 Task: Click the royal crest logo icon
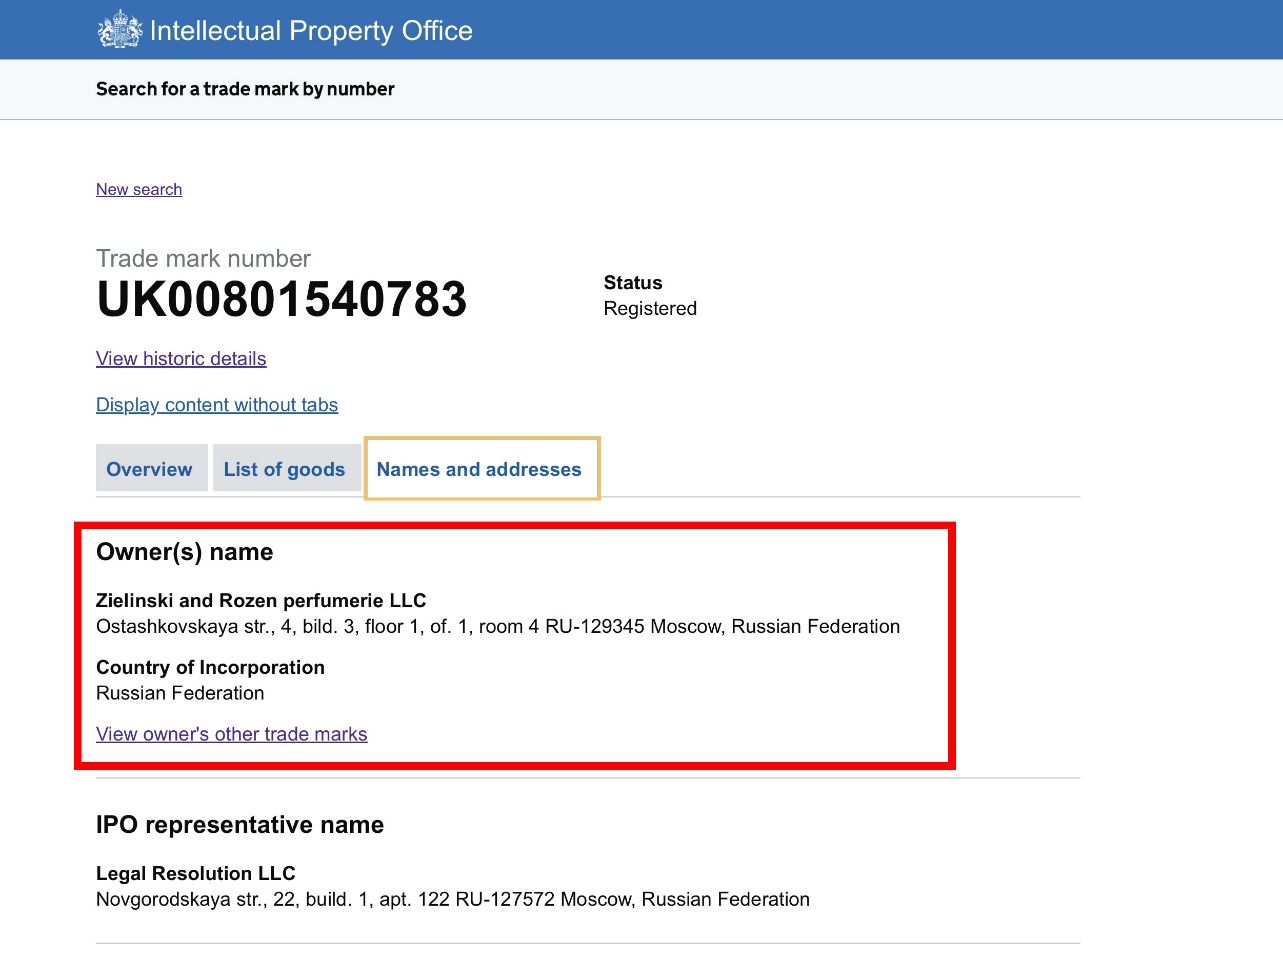(x=120, y=30)
